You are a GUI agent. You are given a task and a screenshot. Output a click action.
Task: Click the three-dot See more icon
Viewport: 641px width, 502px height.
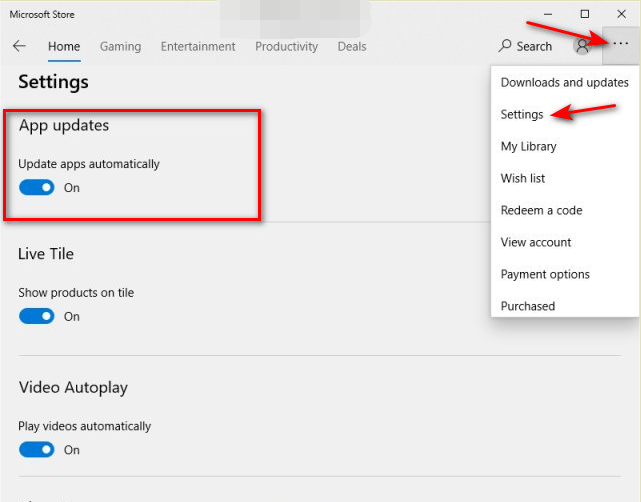621,45
